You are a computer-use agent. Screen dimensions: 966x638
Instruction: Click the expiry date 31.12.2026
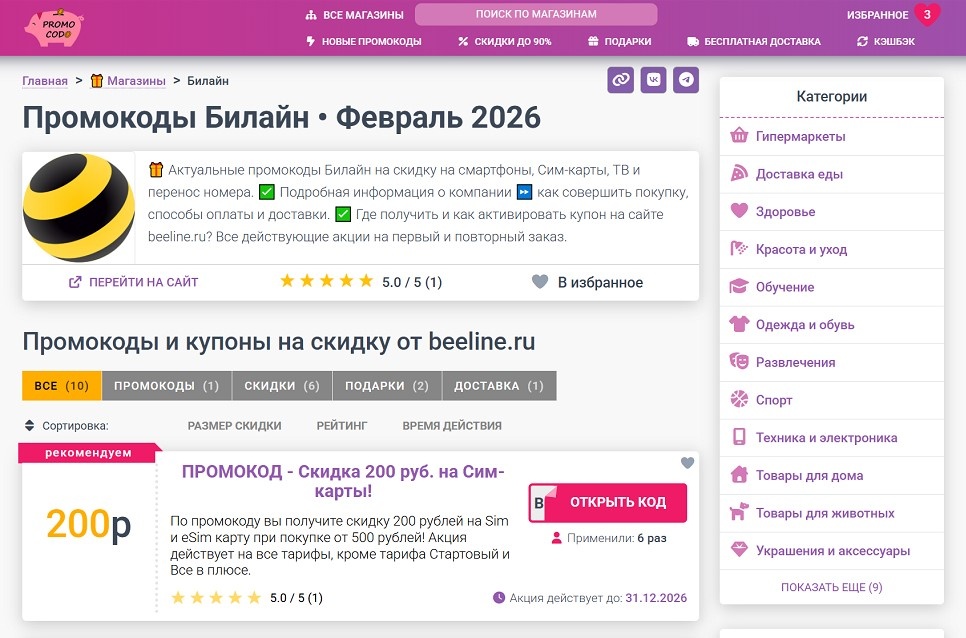[x=656, y=597]
